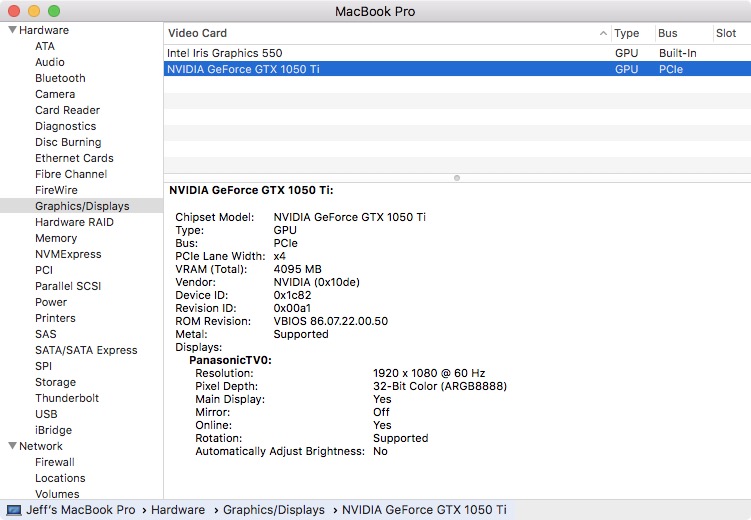Open the NVMExpress category
This screenshot has width=751, height=520.
coord(68,254)
